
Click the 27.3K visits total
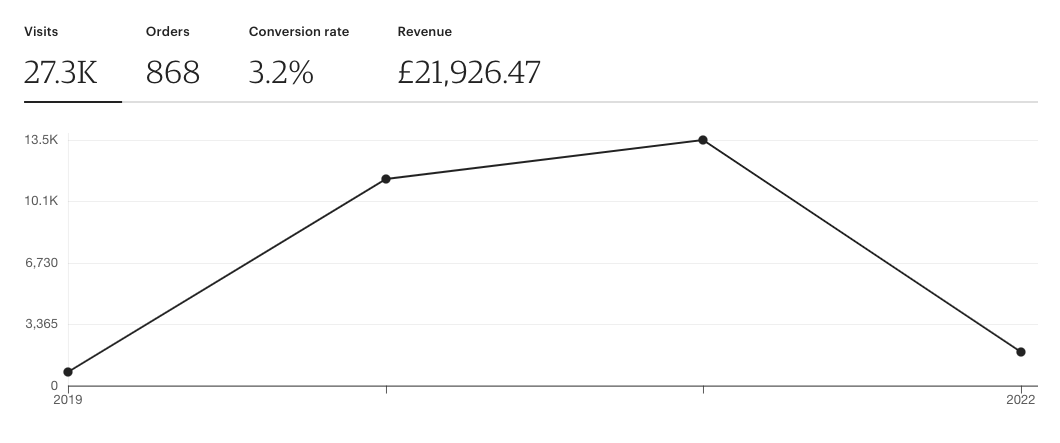(61, 72)
